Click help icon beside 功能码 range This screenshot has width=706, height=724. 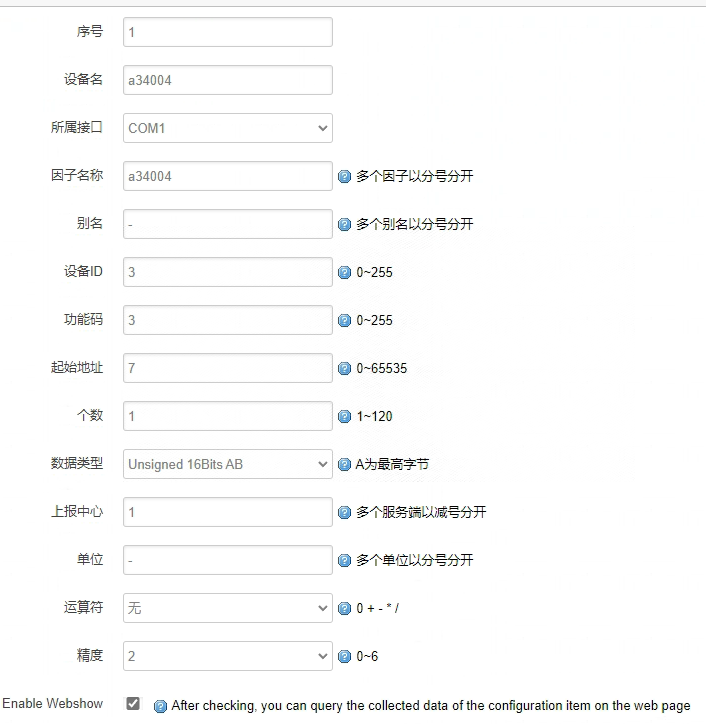(345, 321)
